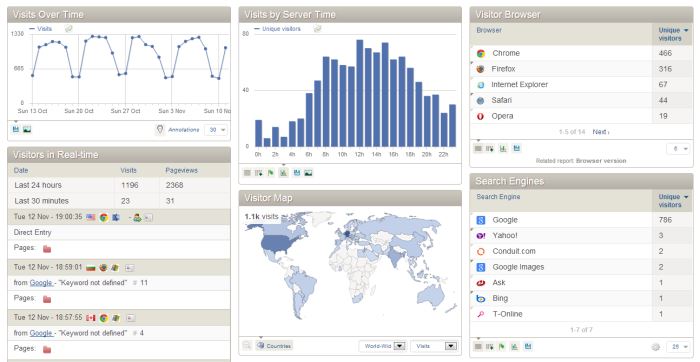Screen dimensions: 700x362
Task: Click export icon in Visitor Browser widget
Action: pos(517,149)
